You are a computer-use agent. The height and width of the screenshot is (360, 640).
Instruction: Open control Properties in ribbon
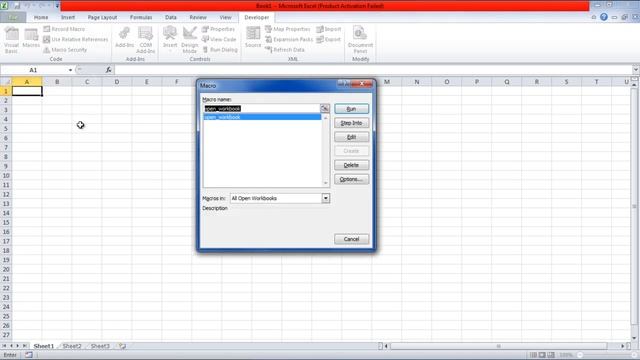tap(218, 29)
